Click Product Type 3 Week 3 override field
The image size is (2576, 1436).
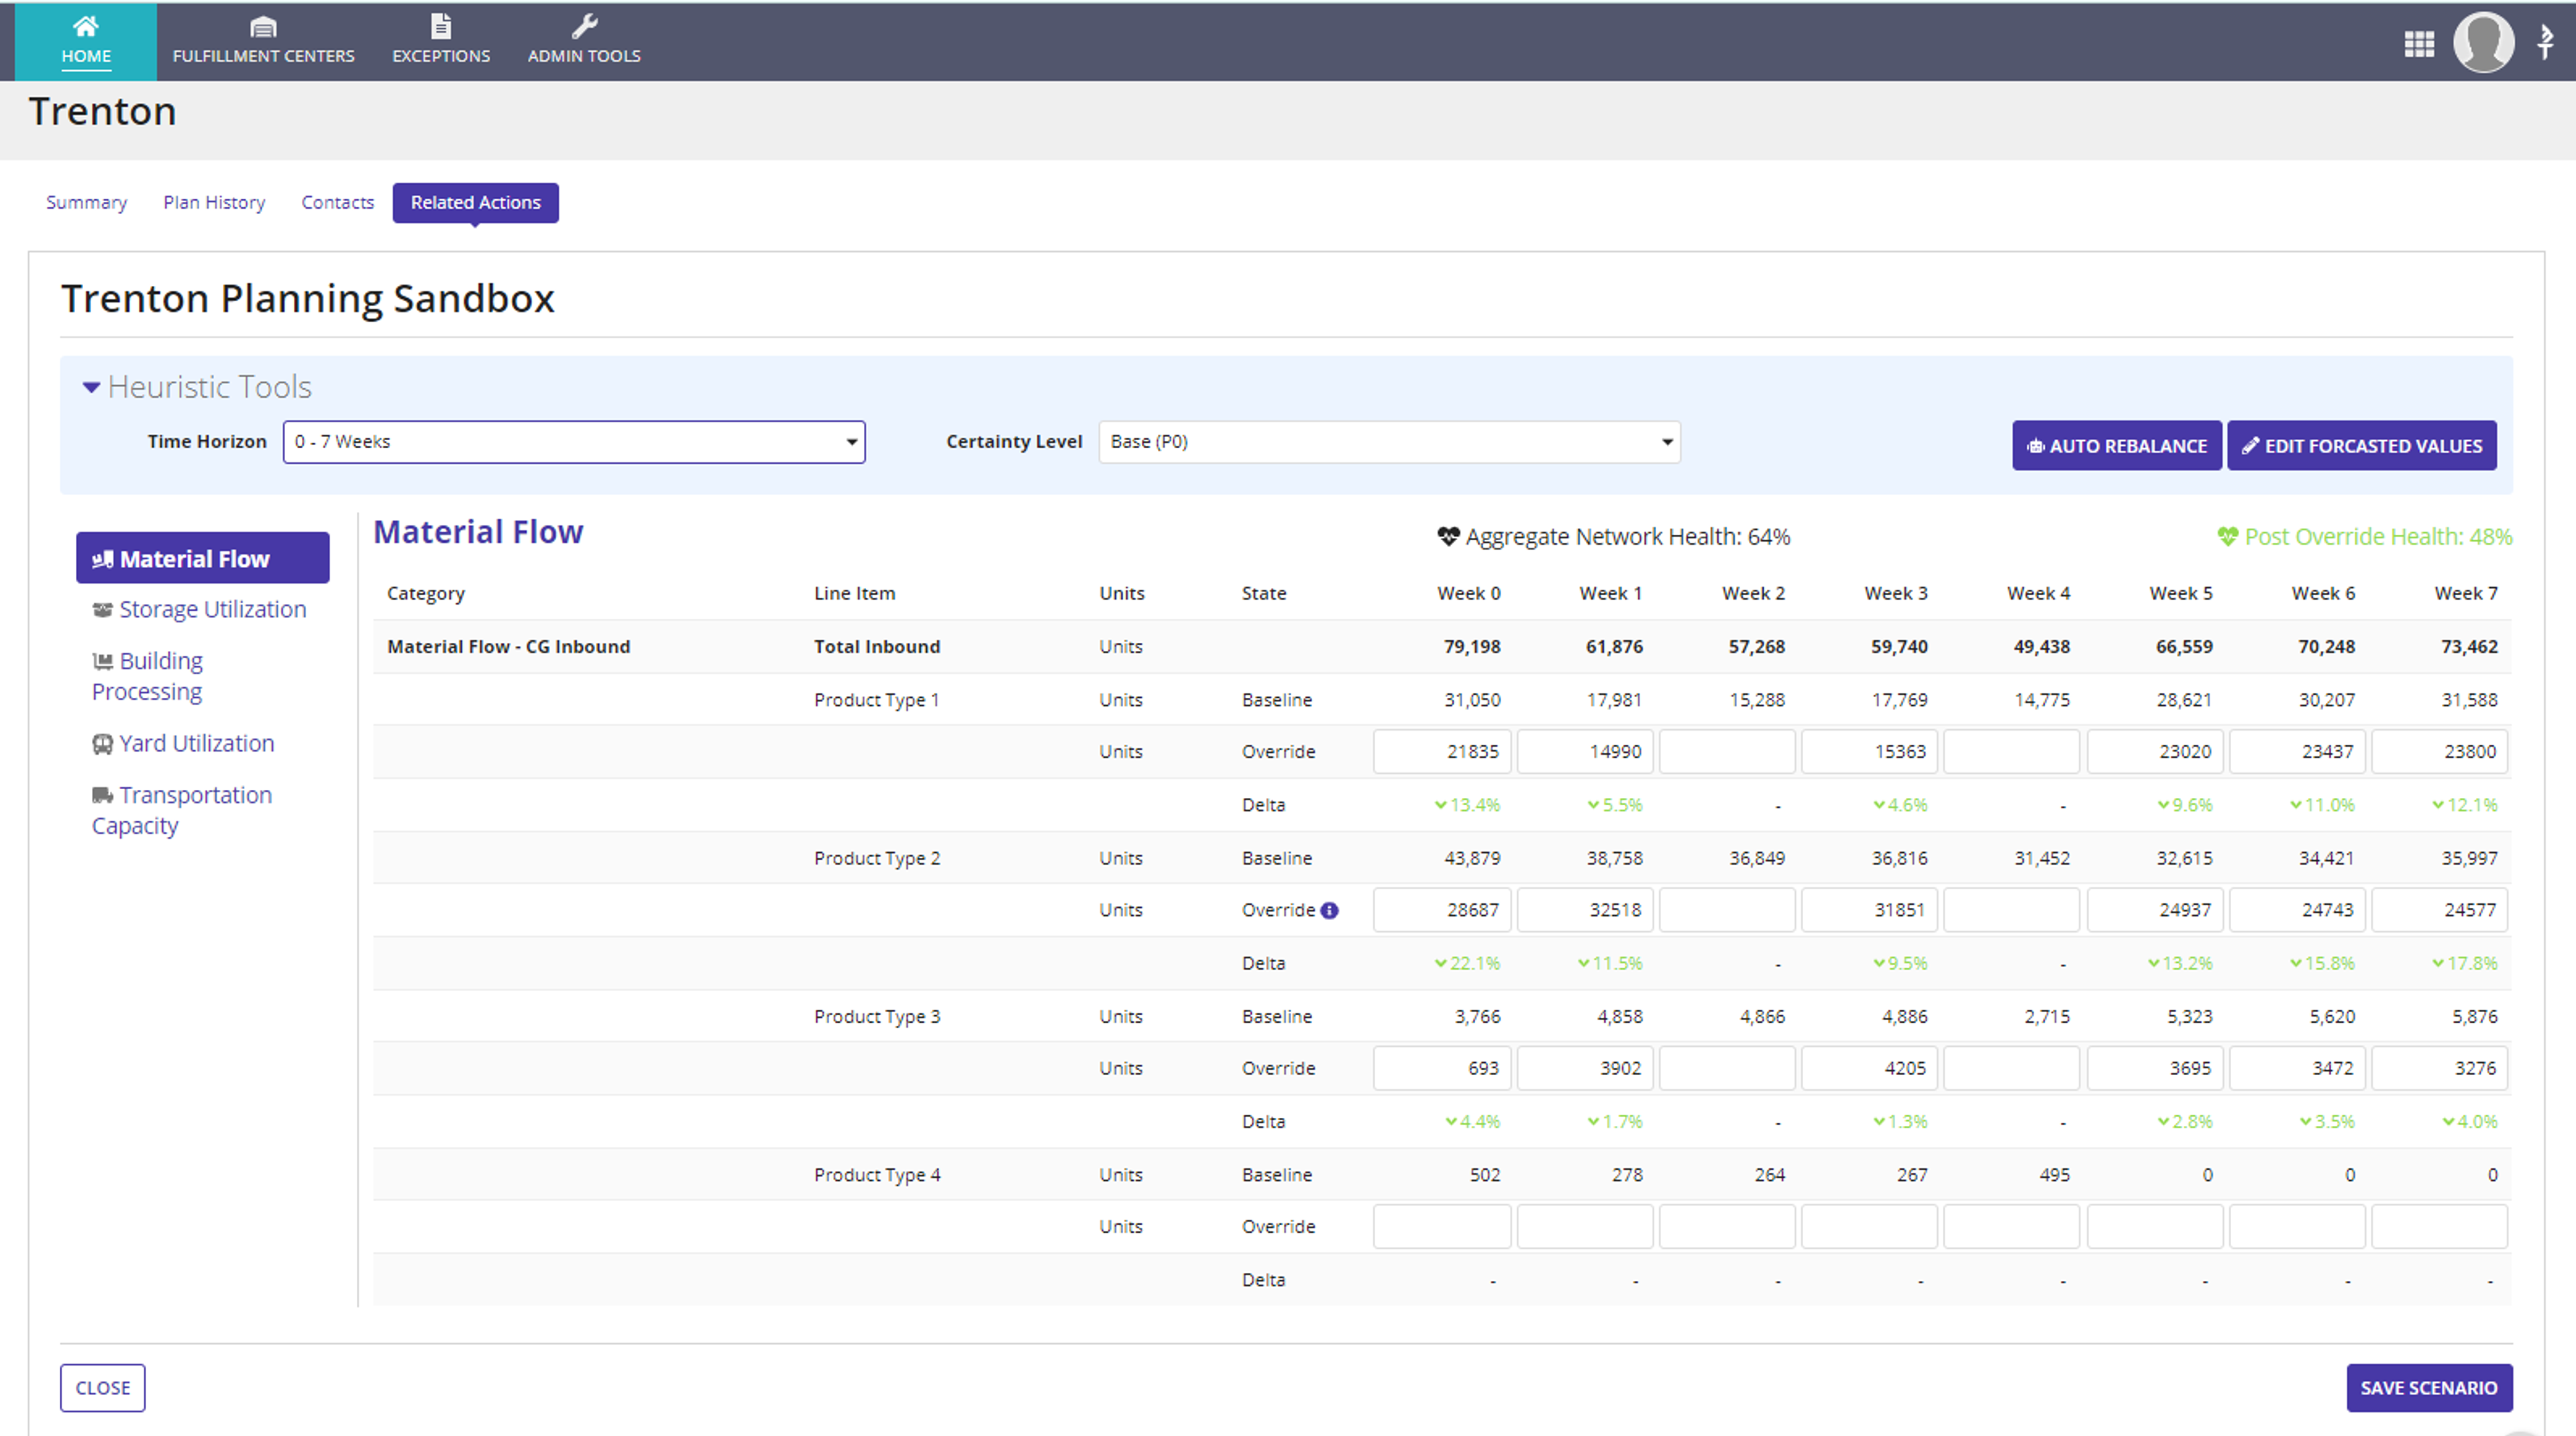(1869, 1068)
